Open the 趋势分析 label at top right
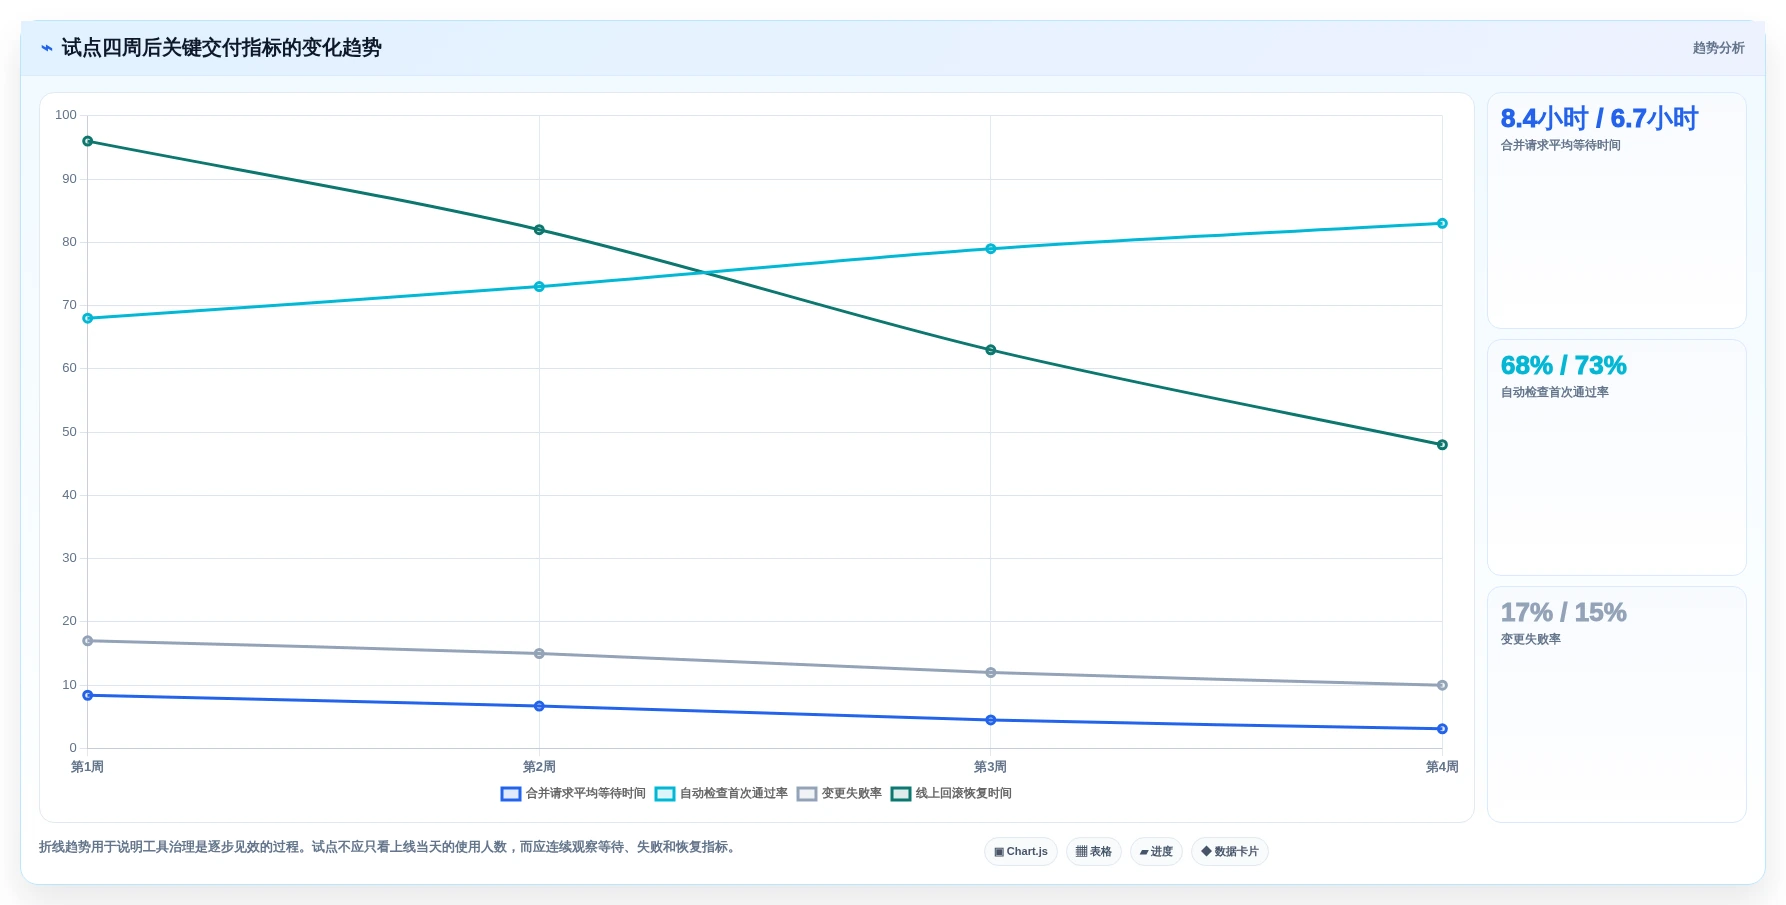This screenshot has height=905, width=1786. [1718, 48]
